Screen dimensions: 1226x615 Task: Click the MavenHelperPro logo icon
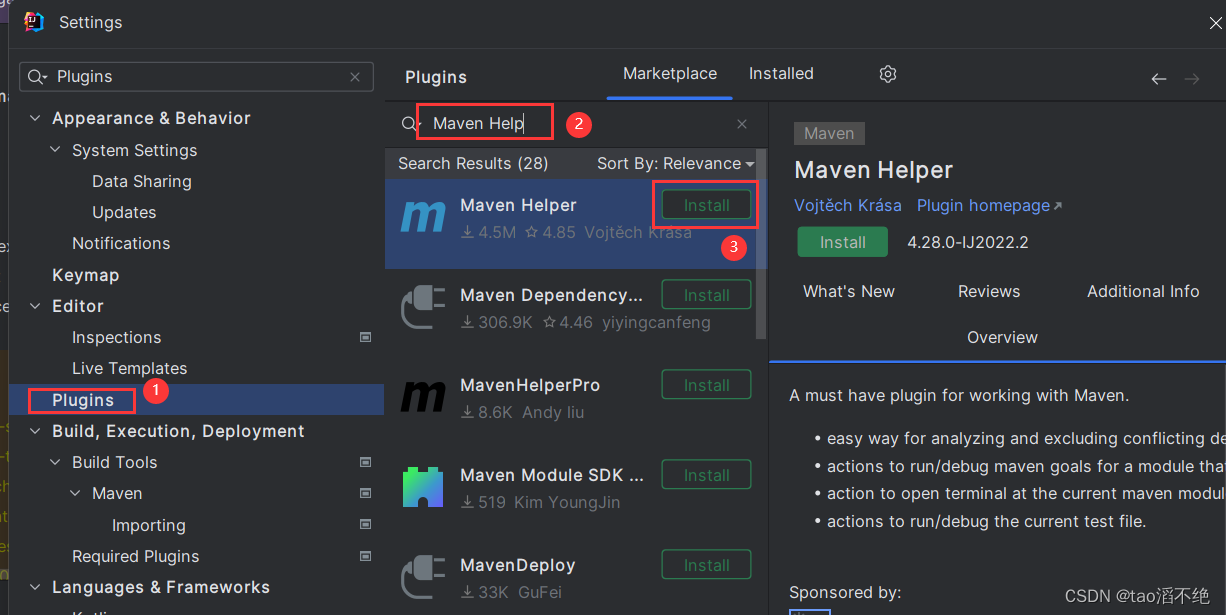click(x=422, y=397)
